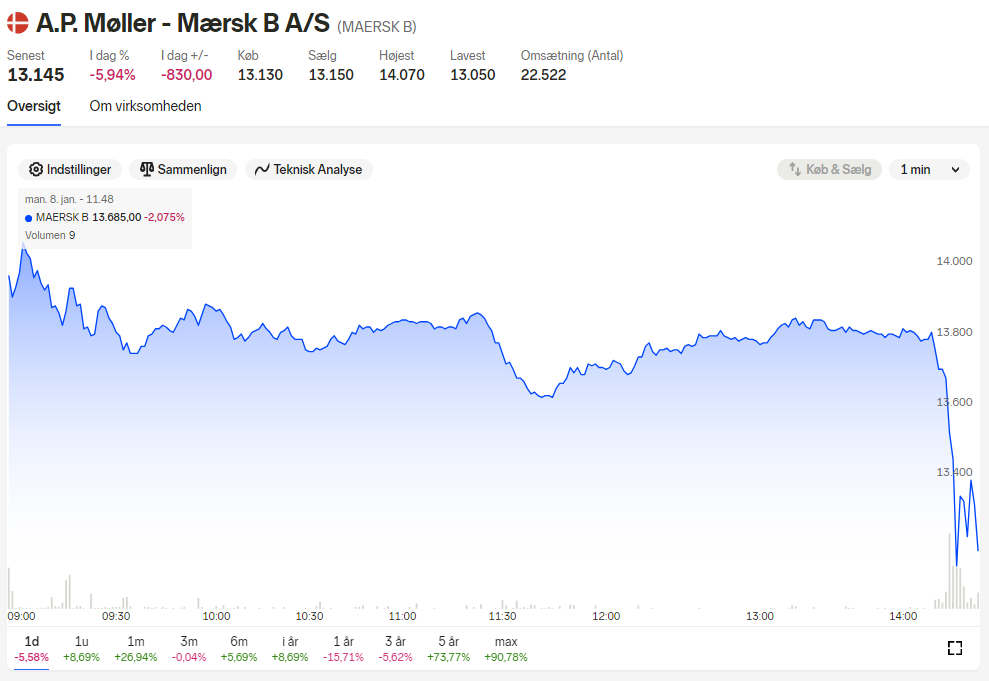Click the Omsætning value 22.522
Screen dimensions: 989x681
(x=544, y=75)
